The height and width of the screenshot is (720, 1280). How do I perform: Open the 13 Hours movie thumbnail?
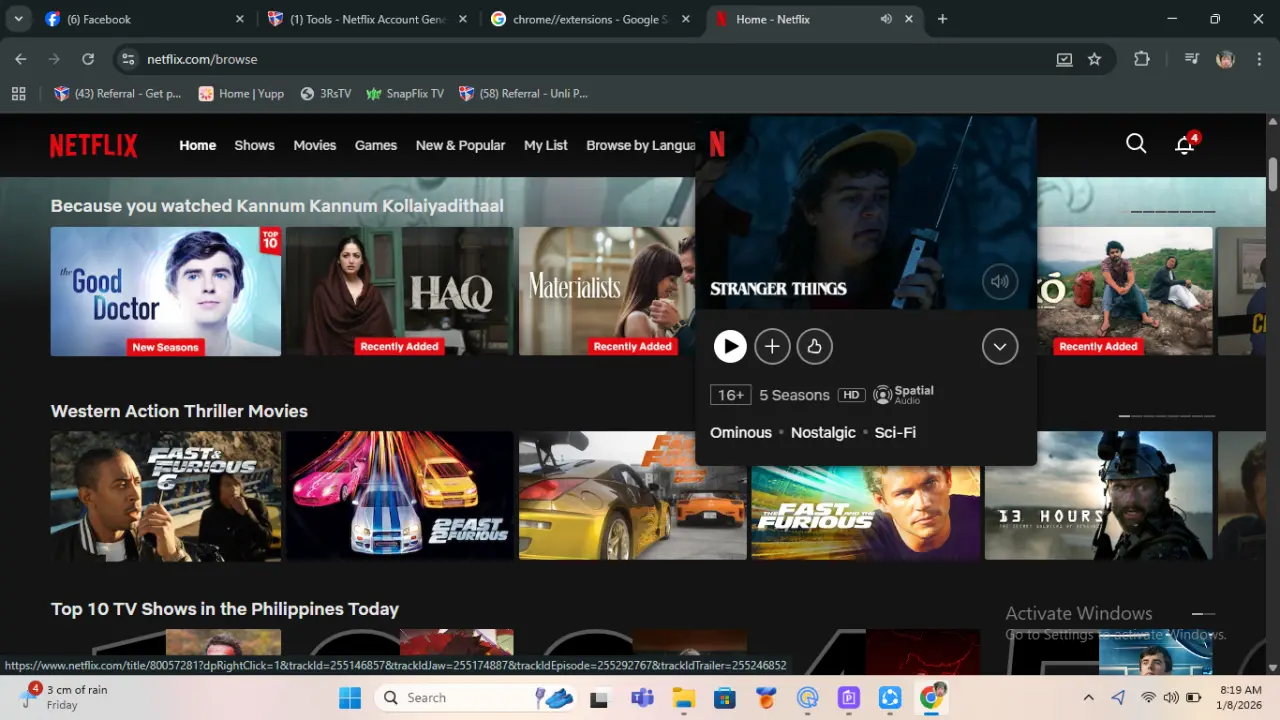pos(1098,495)
